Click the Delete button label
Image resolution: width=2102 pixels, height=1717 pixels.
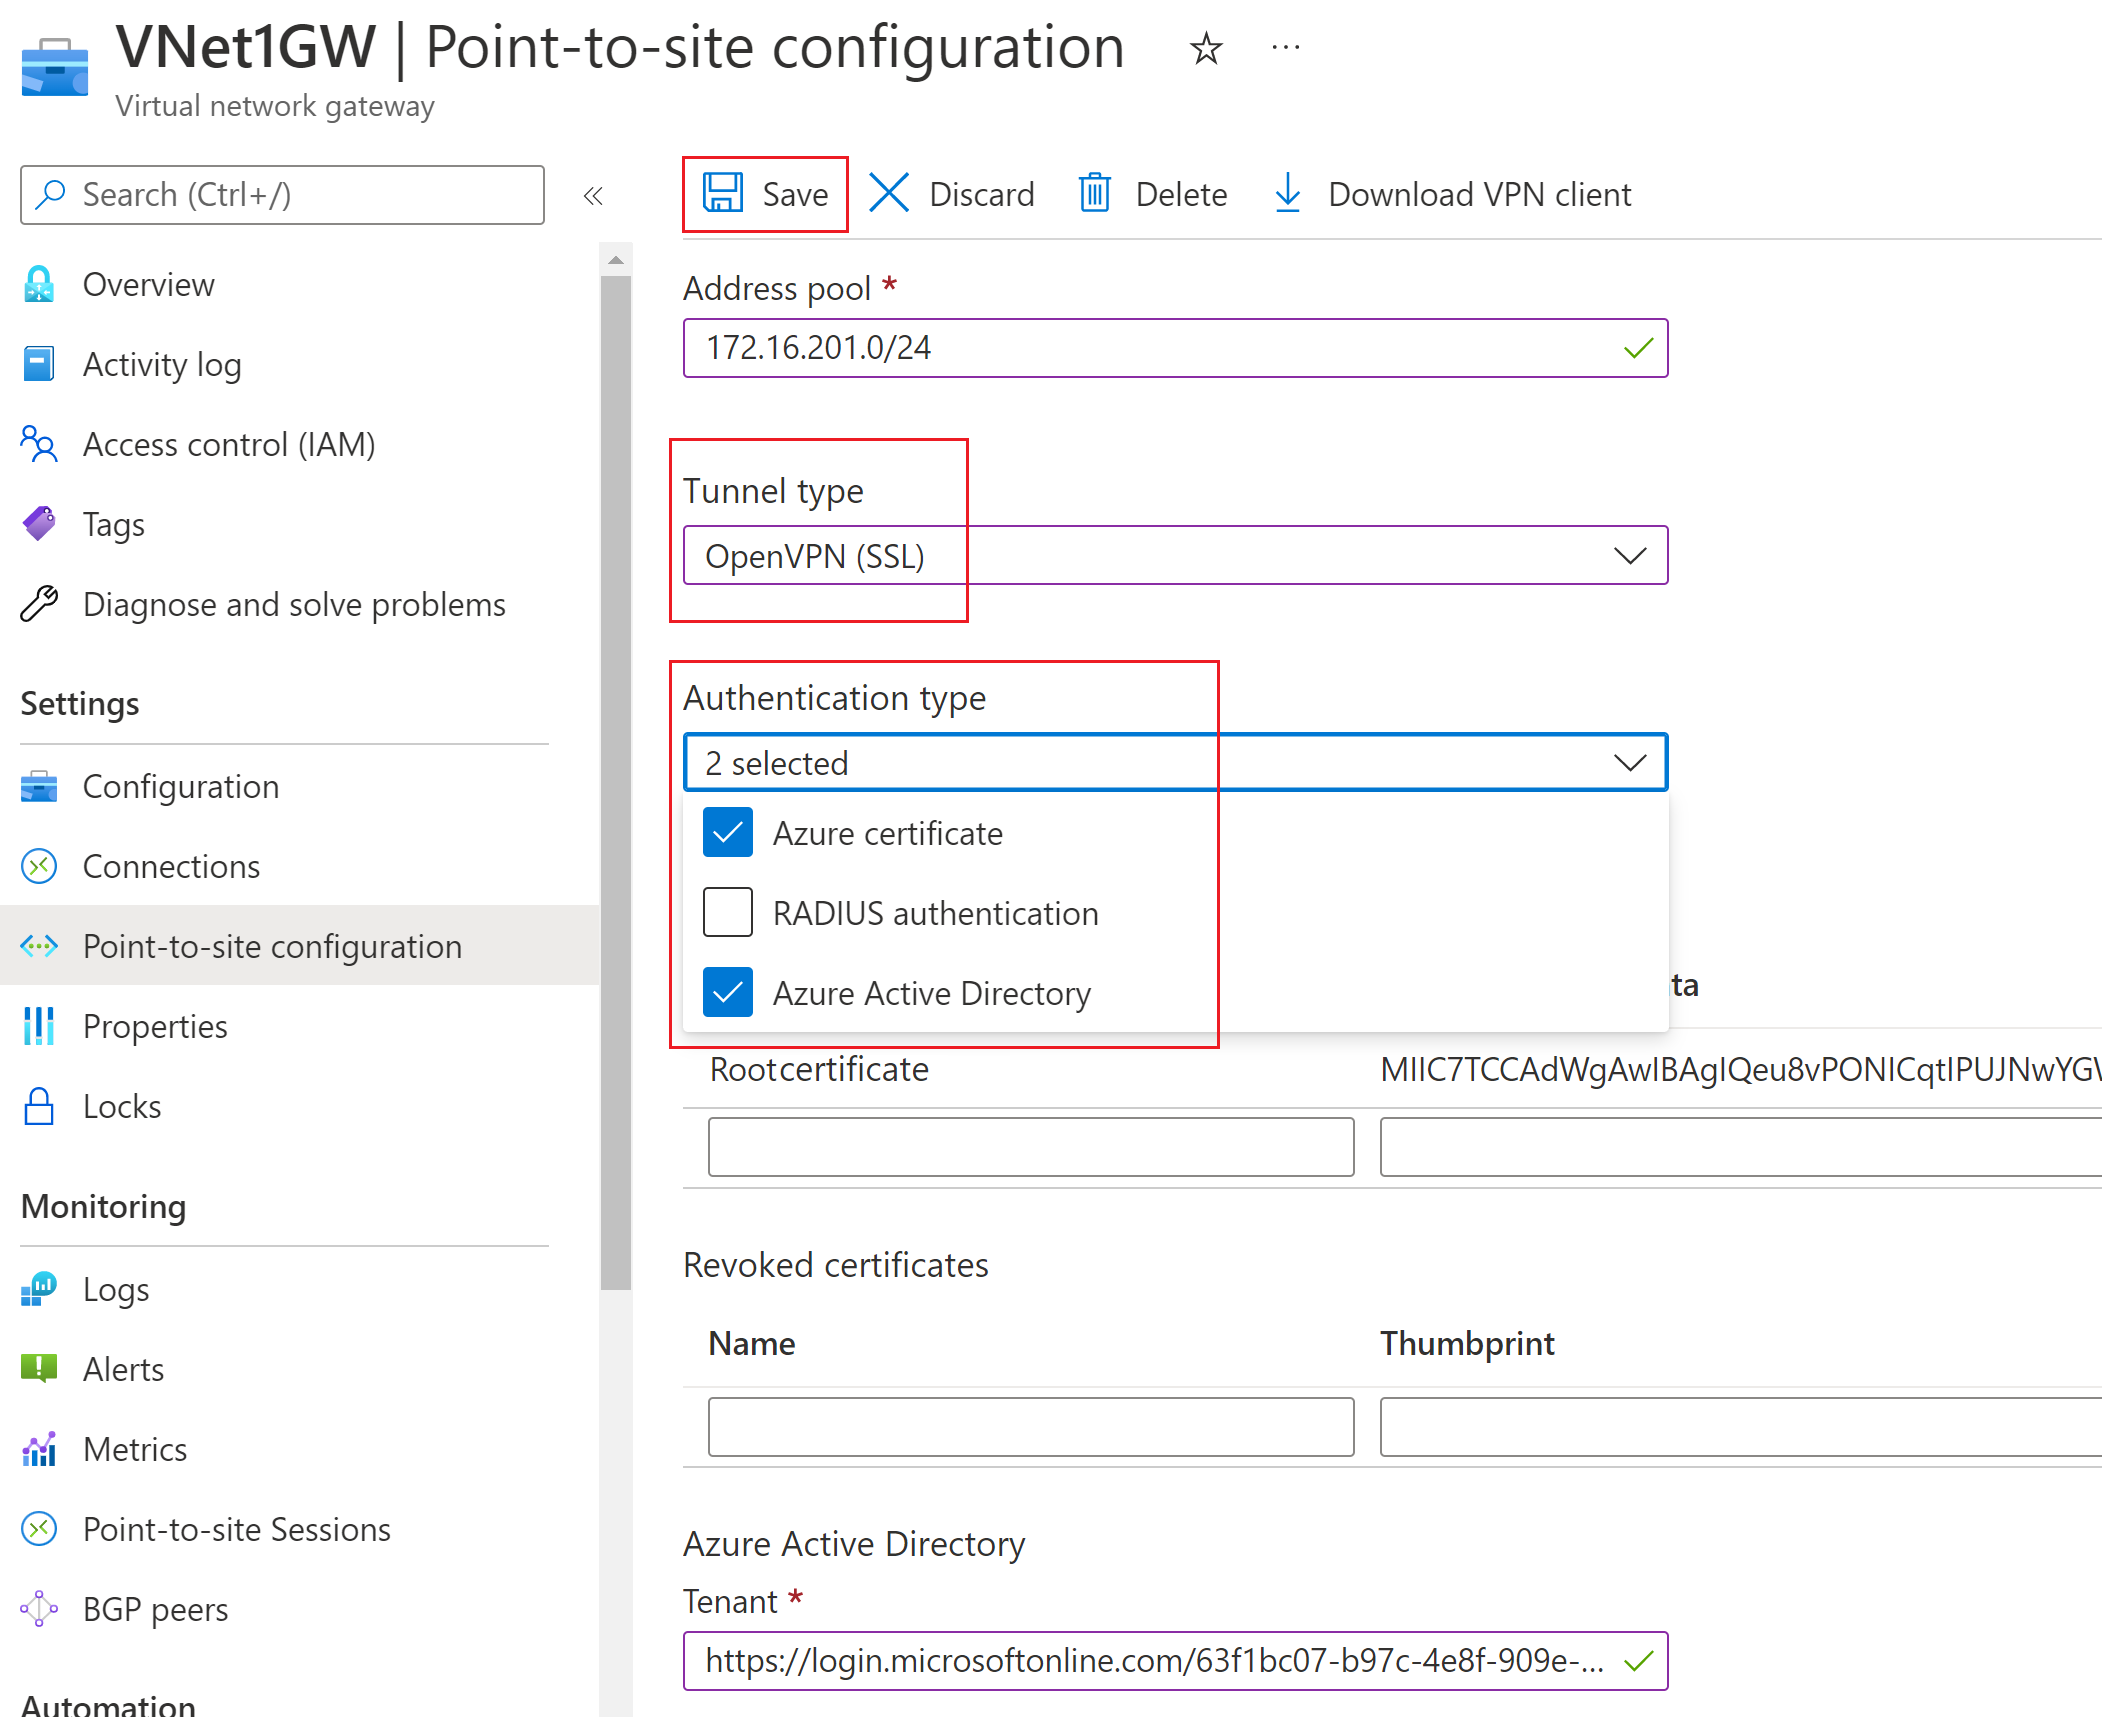[x=1181, y=194]
